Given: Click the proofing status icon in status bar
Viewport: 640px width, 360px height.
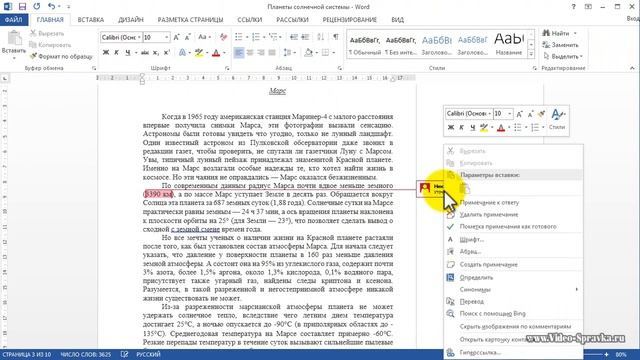Looking at the screenshot, I should pyautogui.click(x=124, y=354).
